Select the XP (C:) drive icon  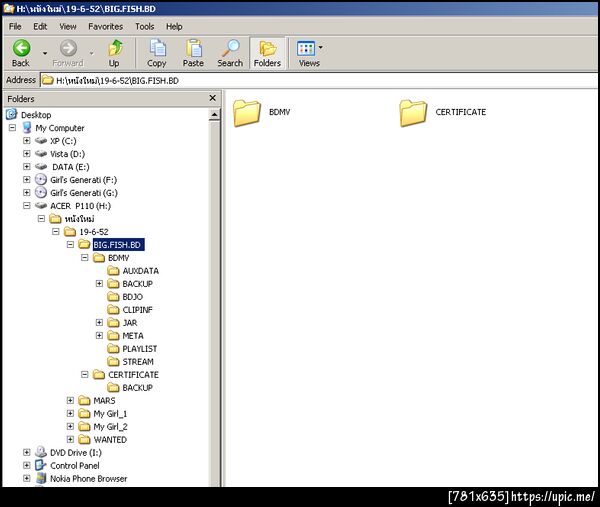click(41, 141)
